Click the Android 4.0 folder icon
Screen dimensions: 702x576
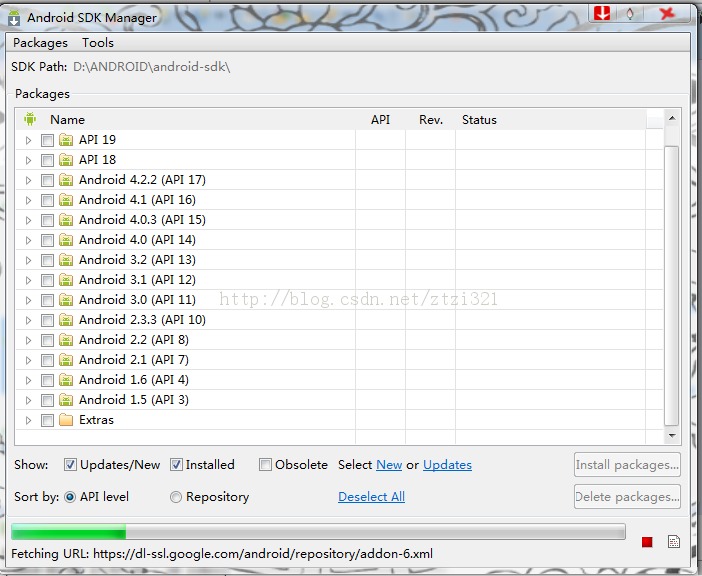point(66,240)
